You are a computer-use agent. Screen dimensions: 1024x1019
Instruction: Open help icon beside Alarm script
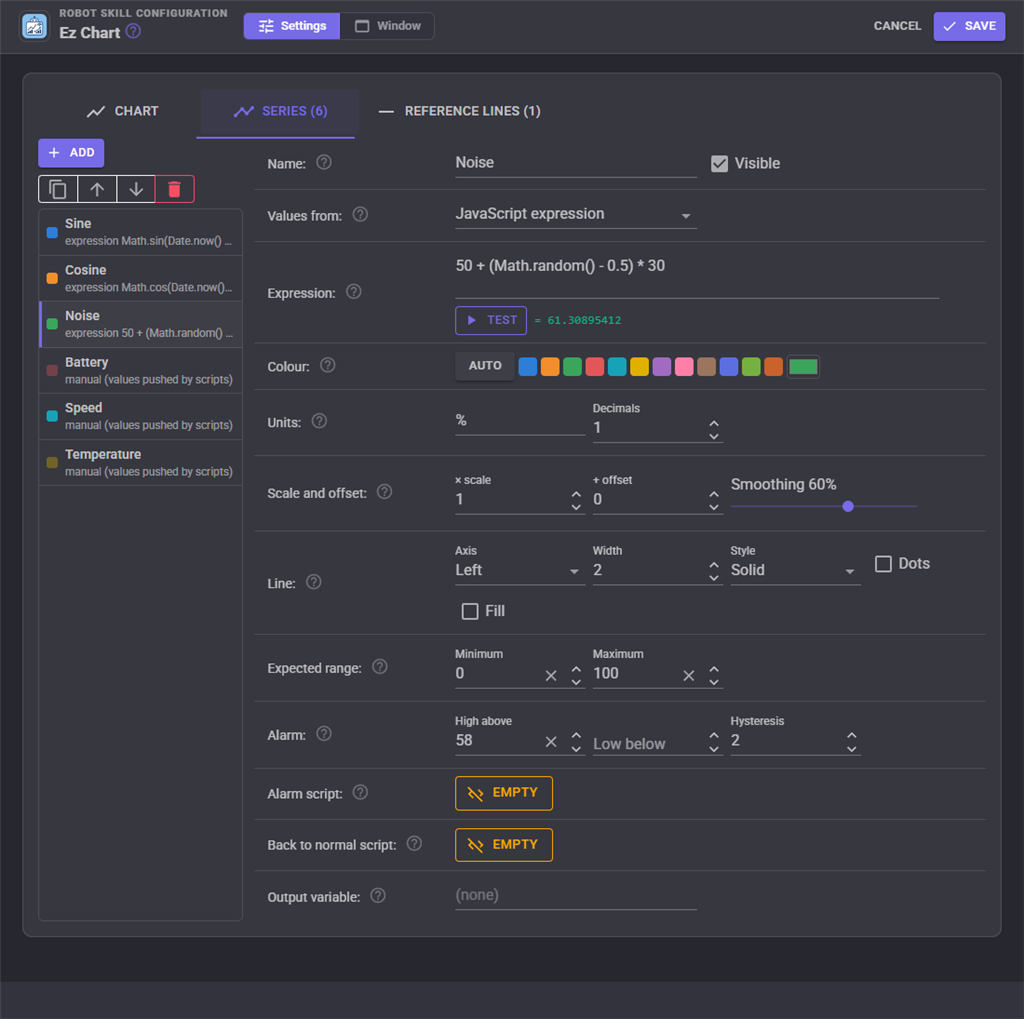coord(360,792)
